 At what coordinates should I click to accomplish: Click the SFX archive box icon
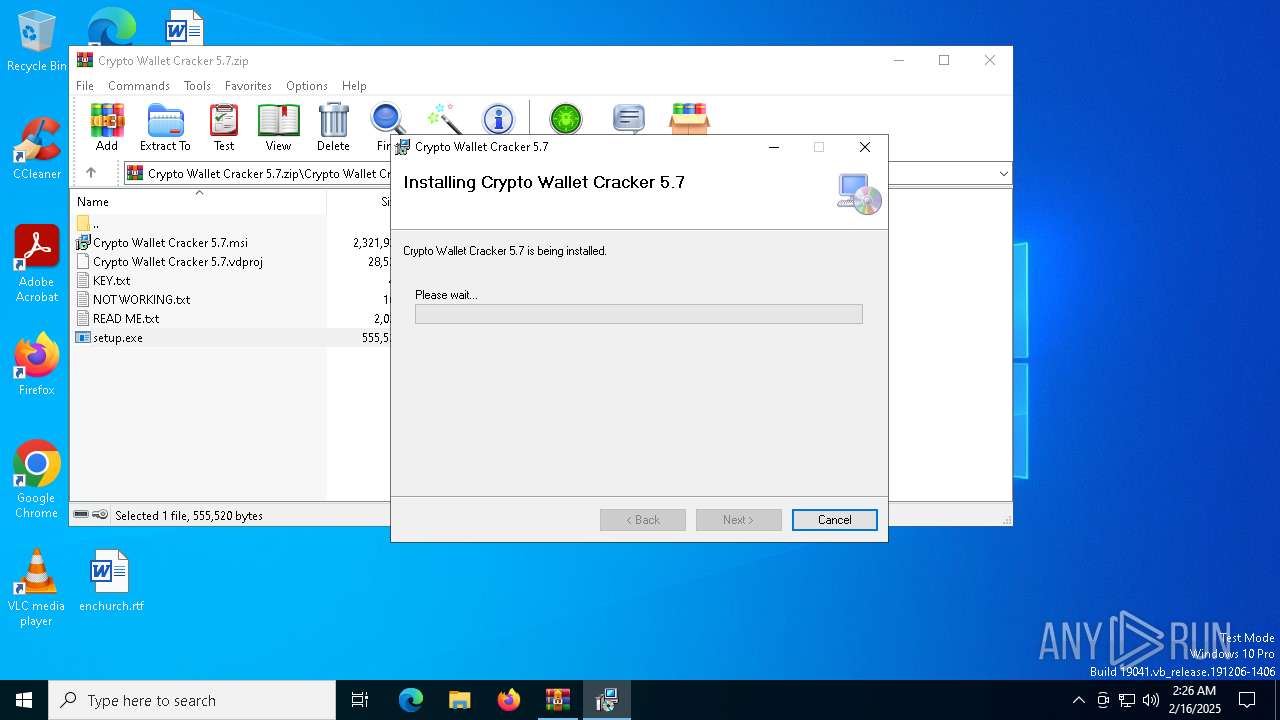689,118
